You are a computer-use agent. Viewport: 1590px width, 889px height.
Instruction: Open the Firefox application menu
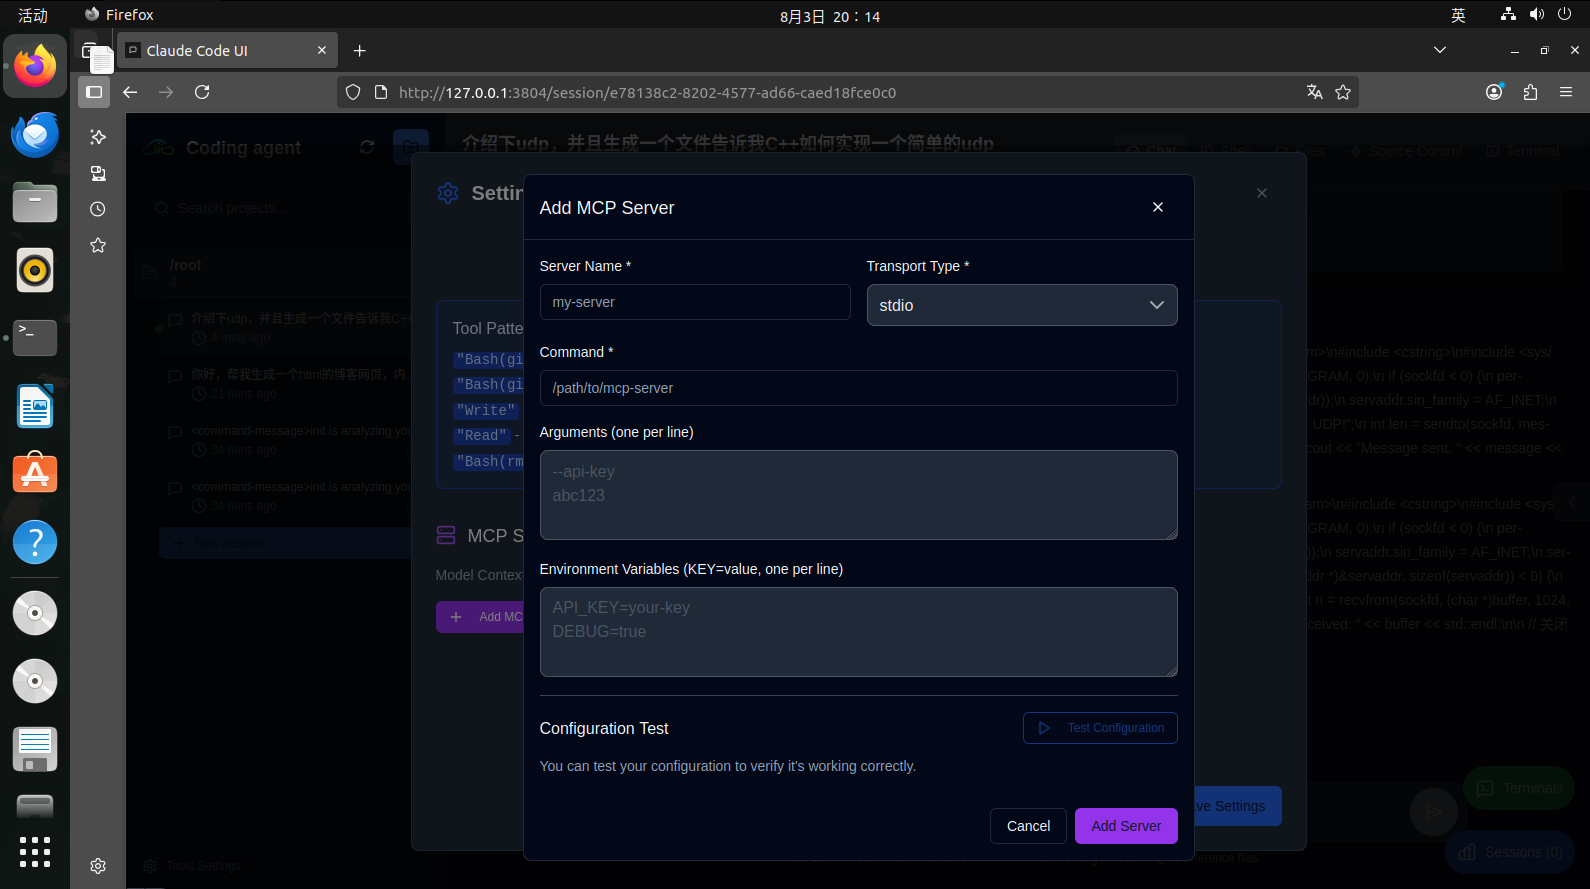click(1566, 92)
